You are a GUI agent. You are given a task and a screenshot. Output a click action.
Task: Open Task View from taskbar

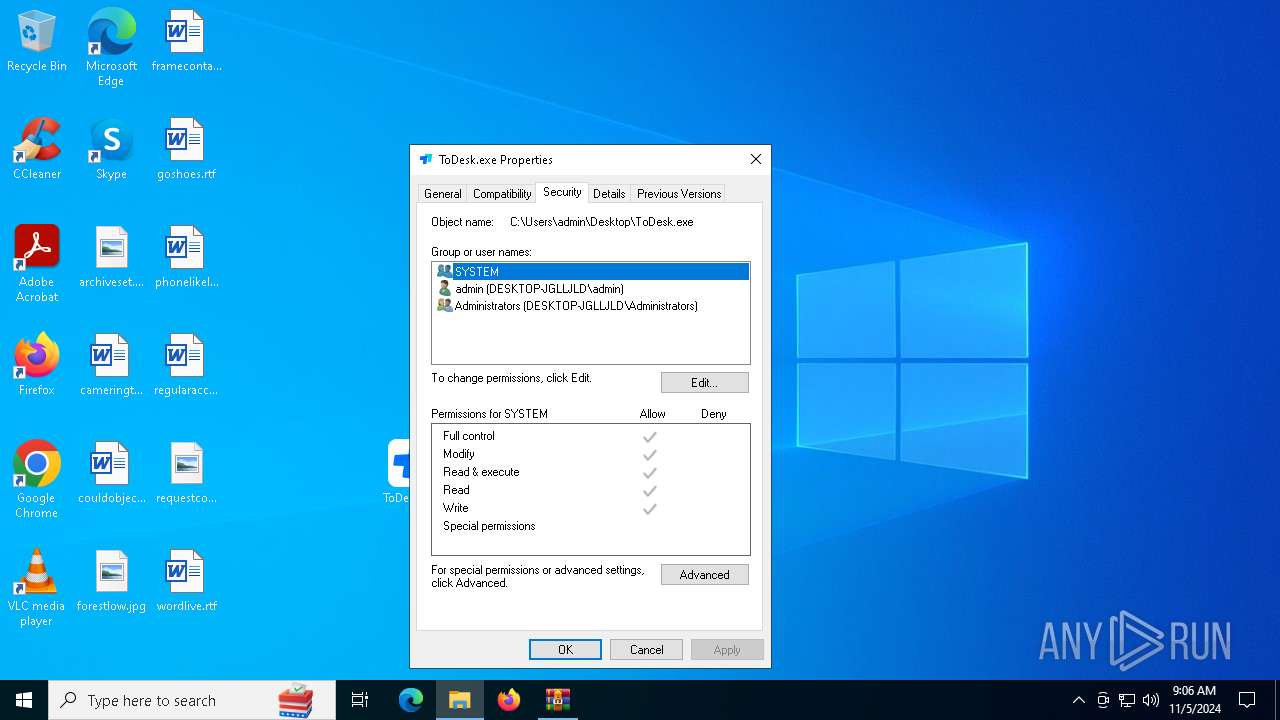tap(360, 700)
